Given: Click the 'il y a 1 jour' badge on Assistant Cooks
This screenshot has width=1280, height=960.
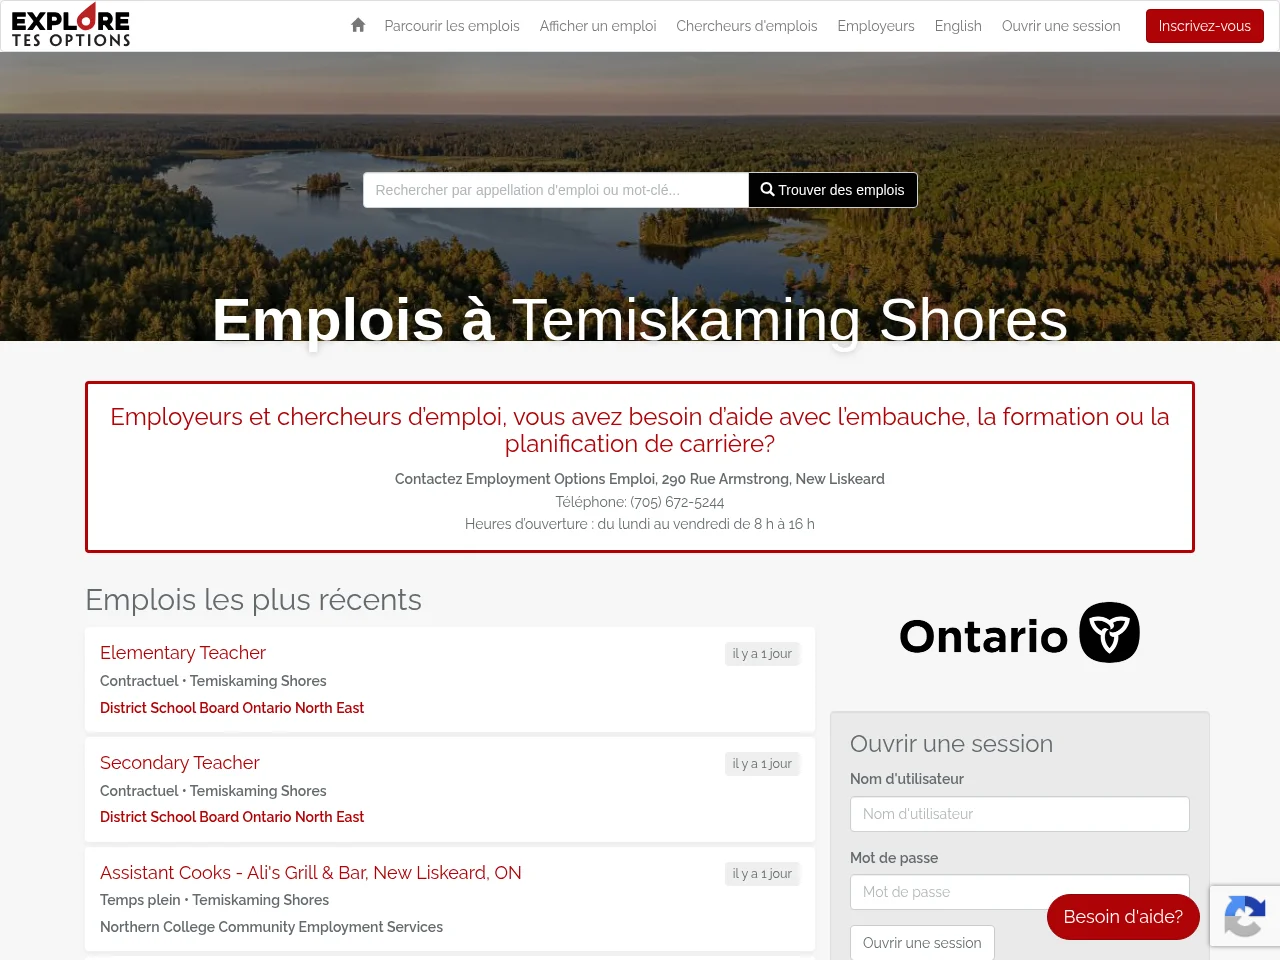Looking at the screenshot, I should click(762, 874).
